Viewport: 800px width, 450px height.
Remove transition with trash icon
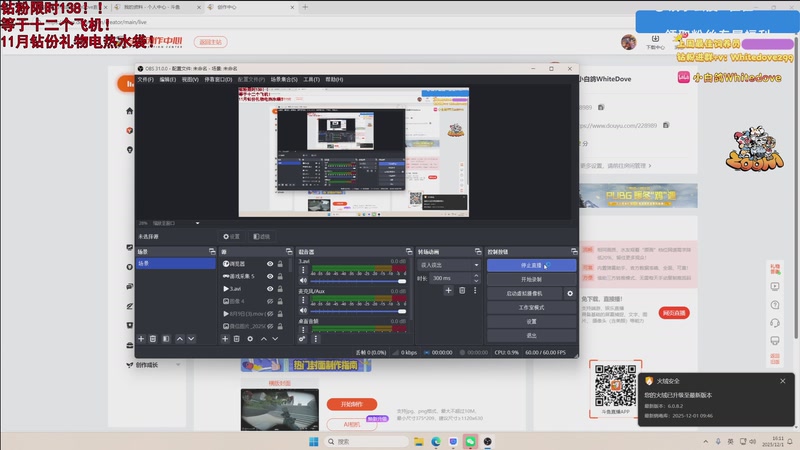point(462,290)
